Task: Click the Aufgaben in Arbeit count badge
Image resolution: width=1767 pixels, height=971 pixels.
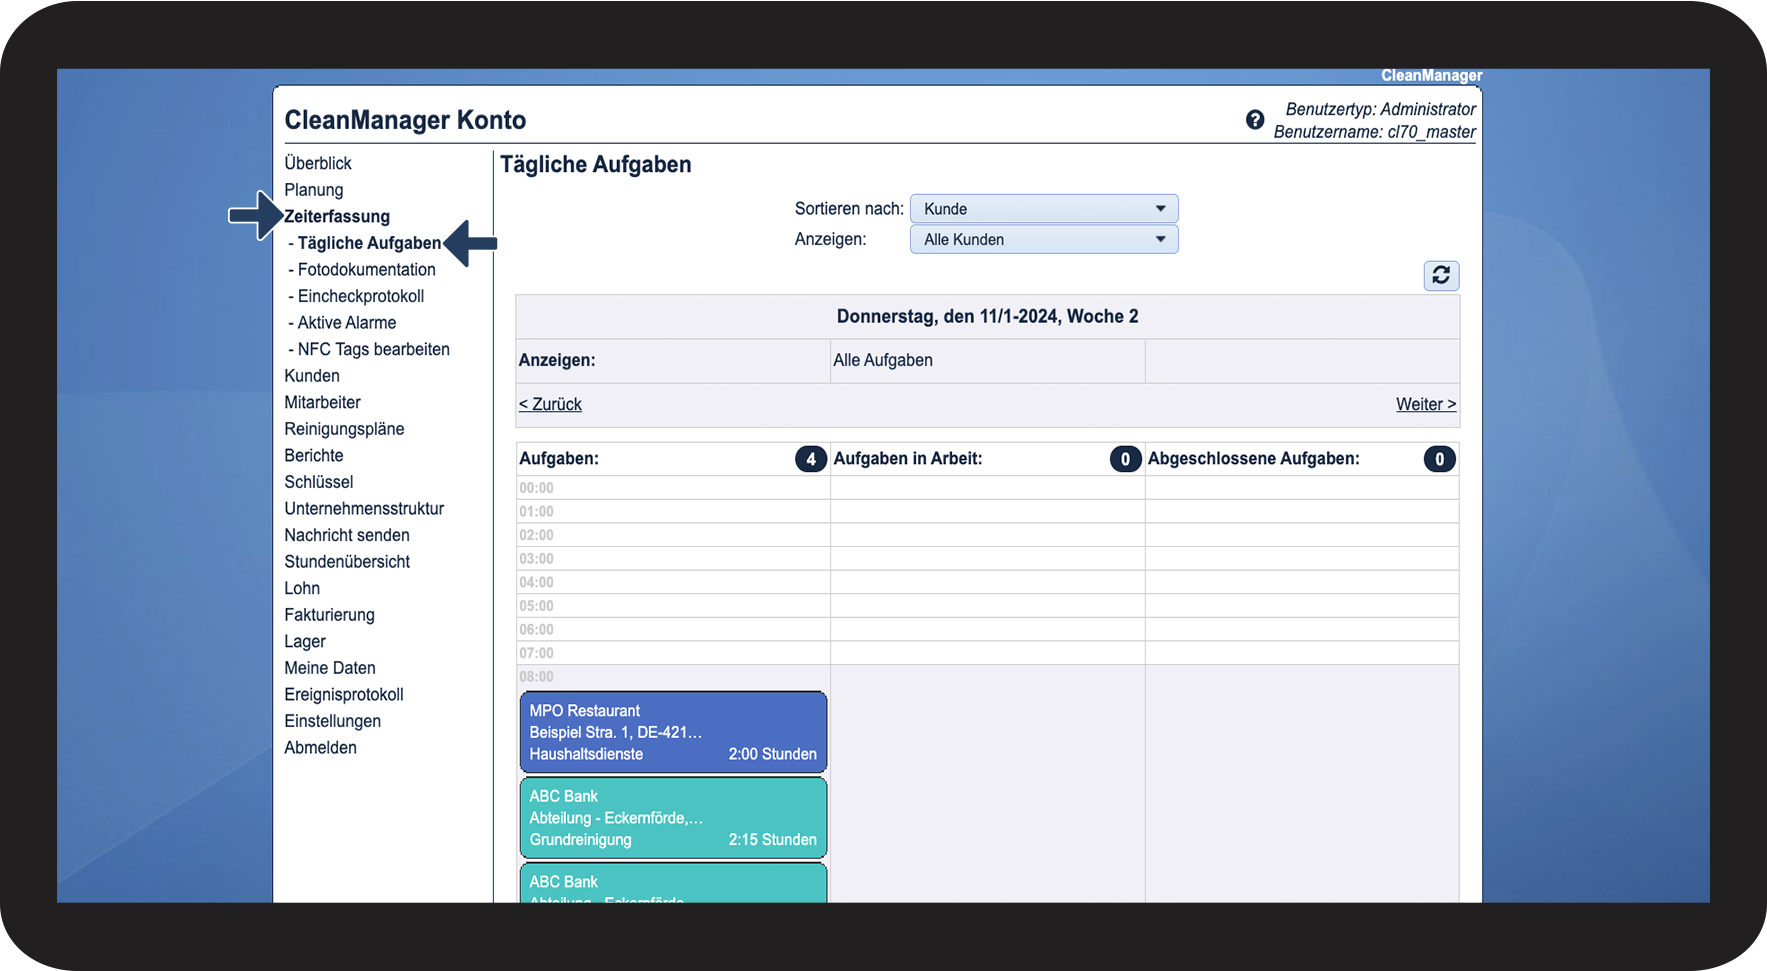Action: [x=1124, y=459]
